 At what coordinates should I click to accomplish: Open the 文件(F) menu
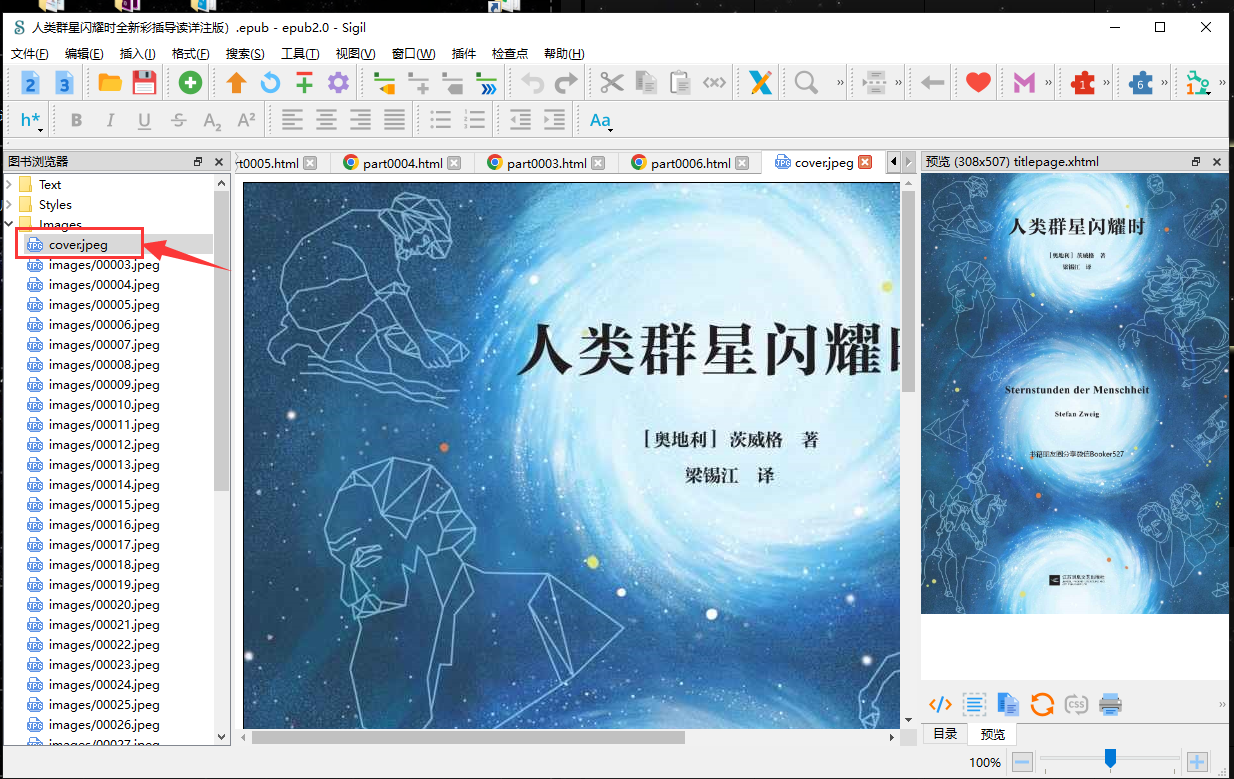click(30, 54)
